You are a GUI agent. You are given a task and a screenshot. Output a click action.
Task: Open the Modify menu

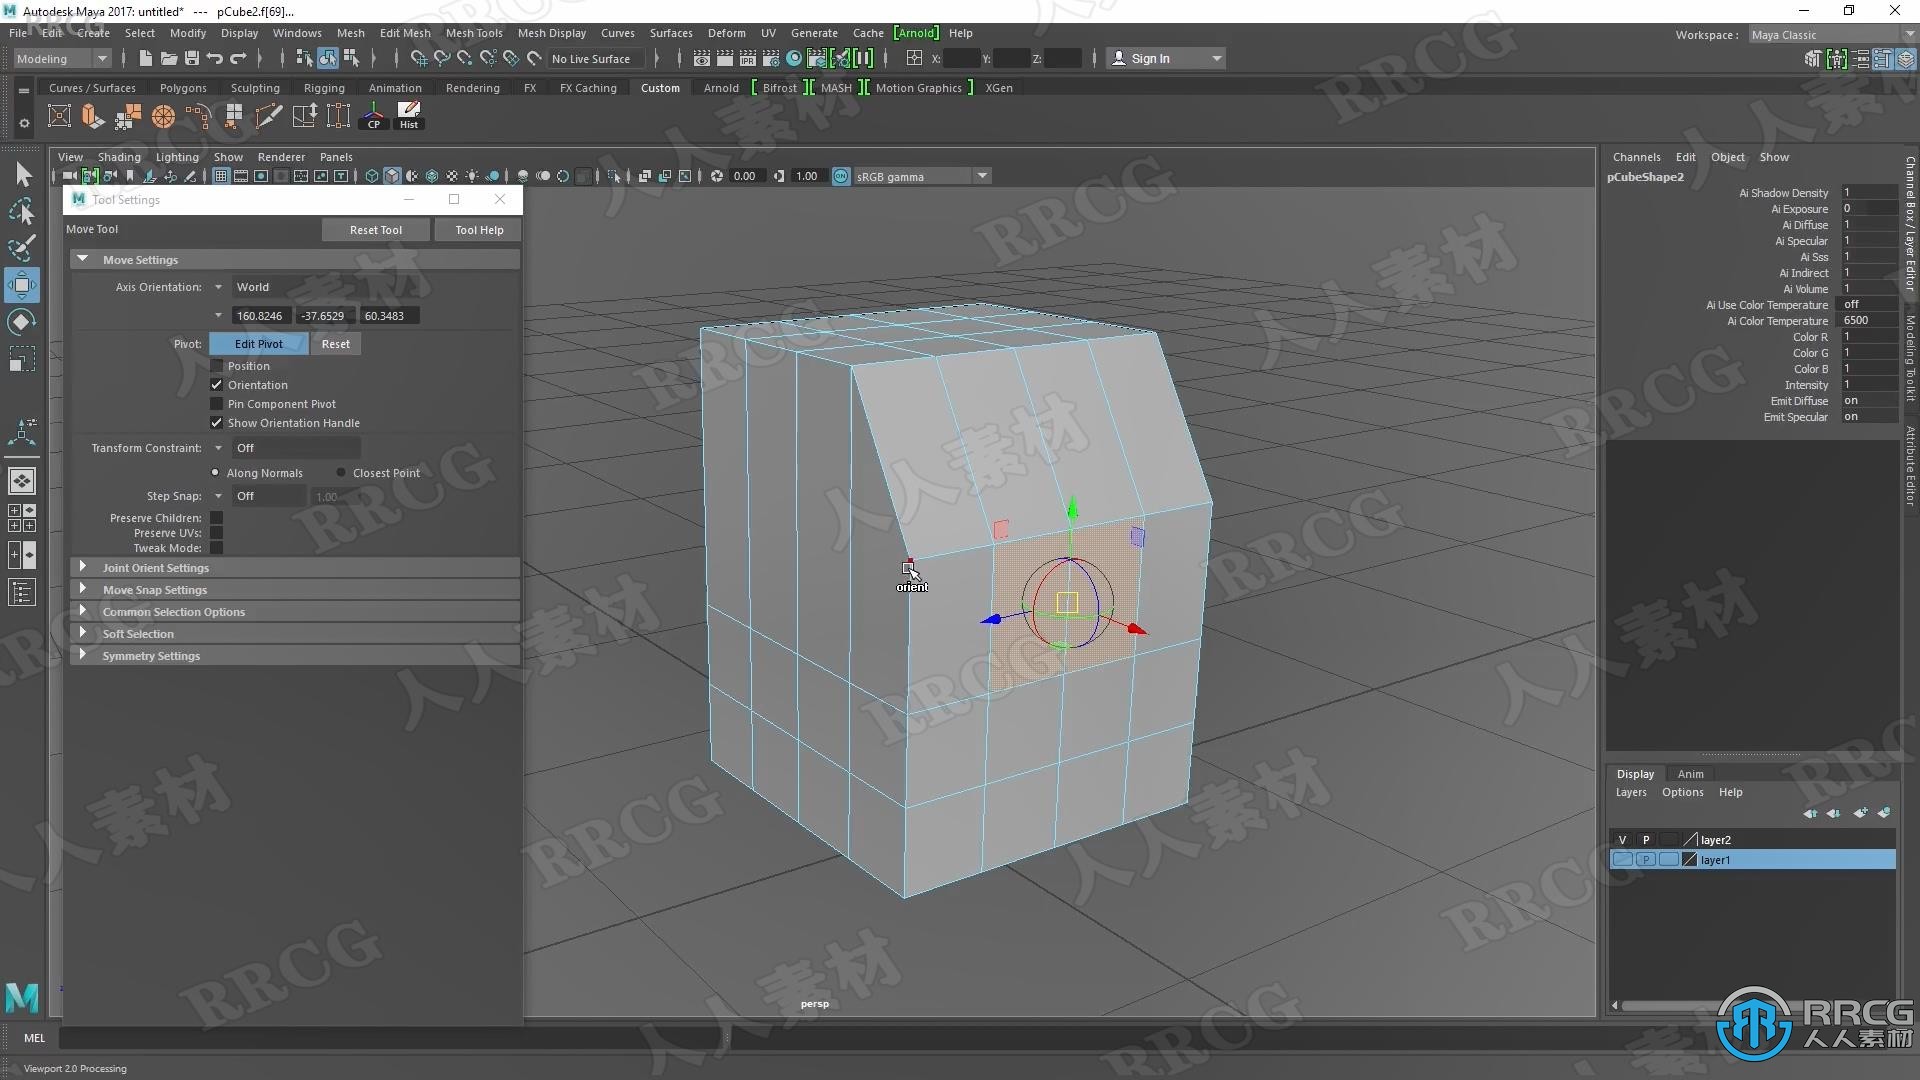coord(187,33)
